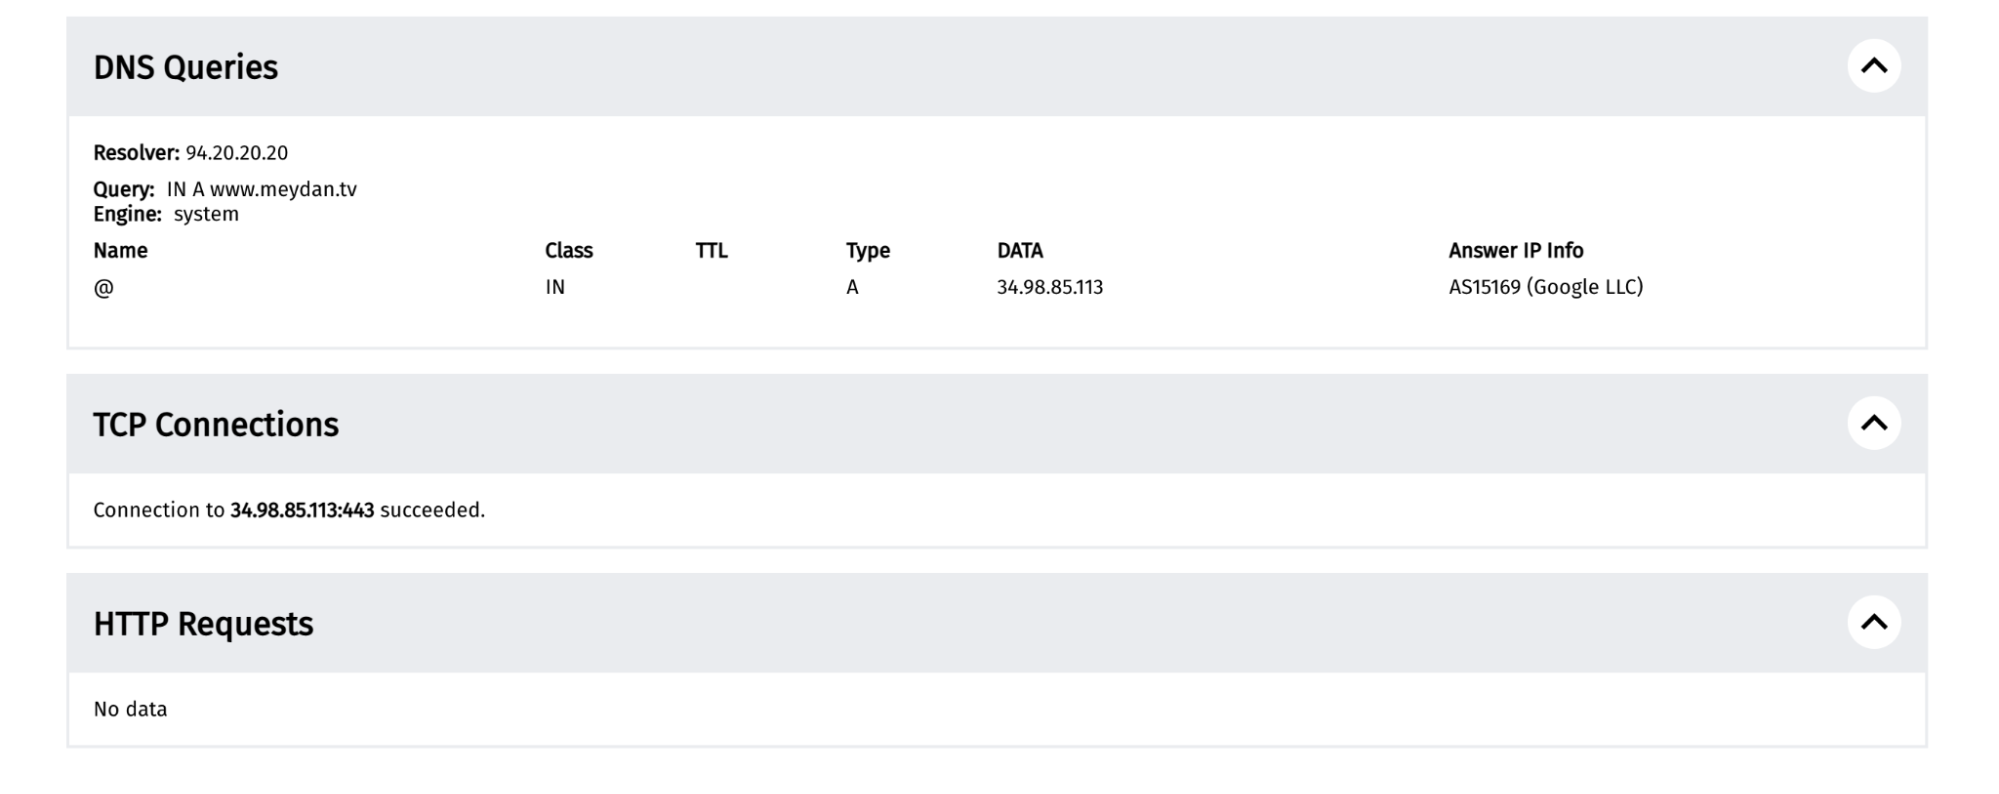Screen dimensions: 1999x794
Task: Click the bold 34.98.85.113:443 connection address
Action: tap(302, 510)
